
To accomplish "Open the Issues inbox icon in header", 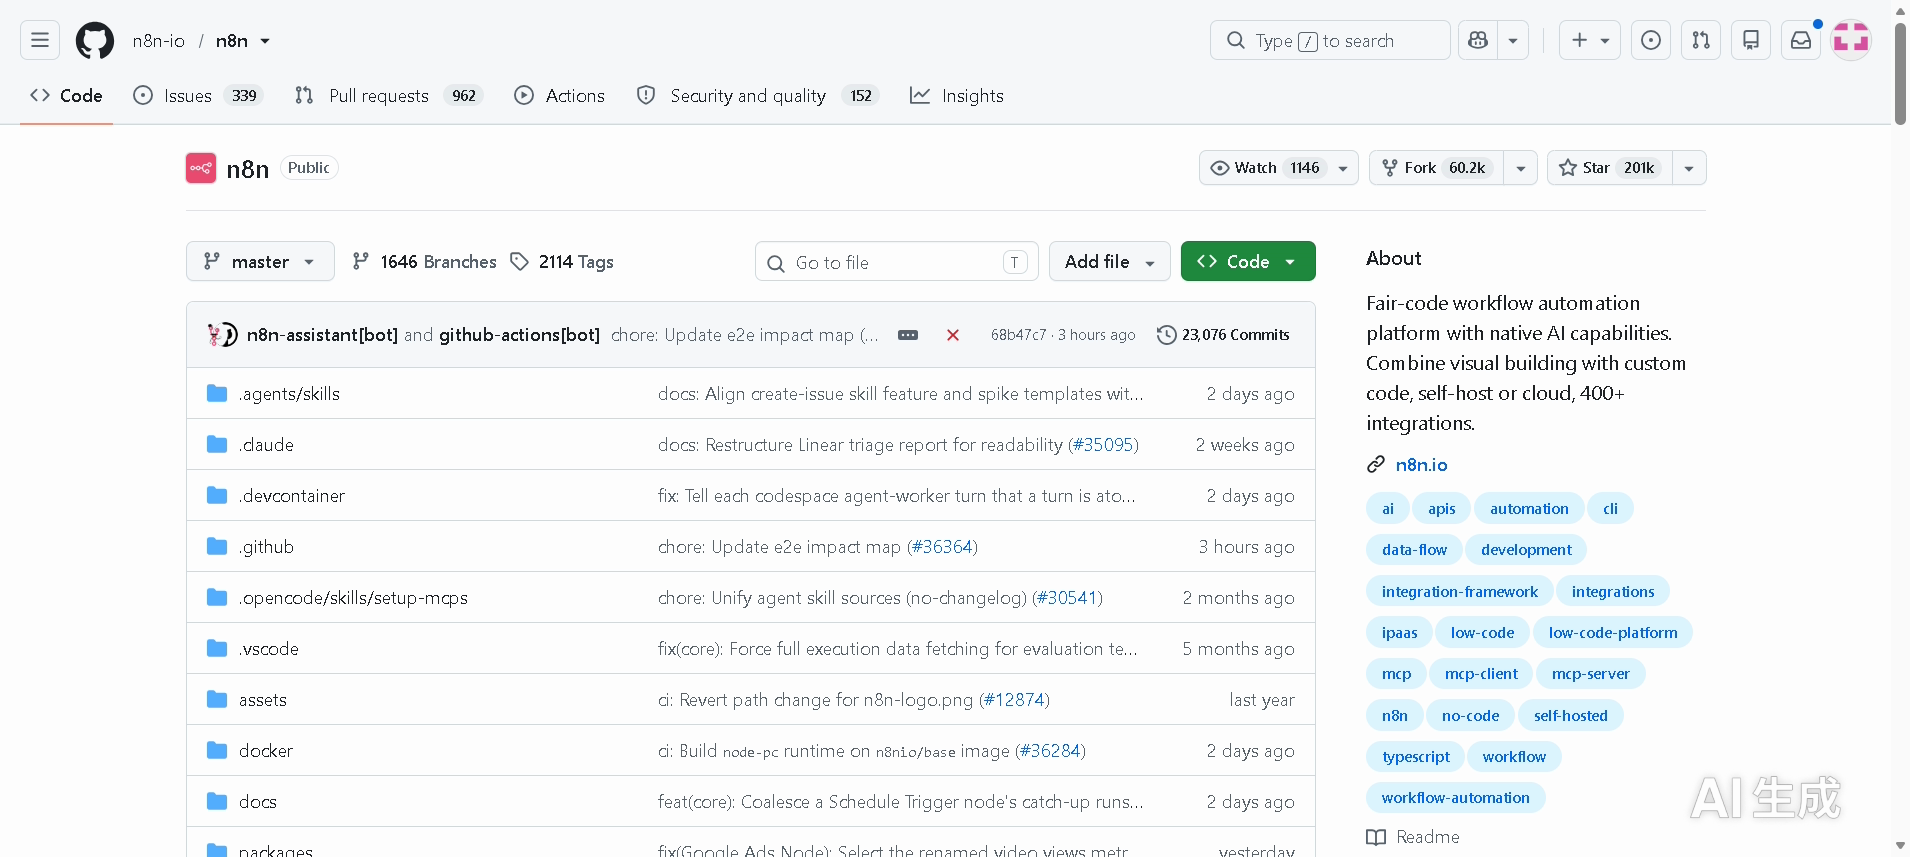I will tap(1651, 40).
